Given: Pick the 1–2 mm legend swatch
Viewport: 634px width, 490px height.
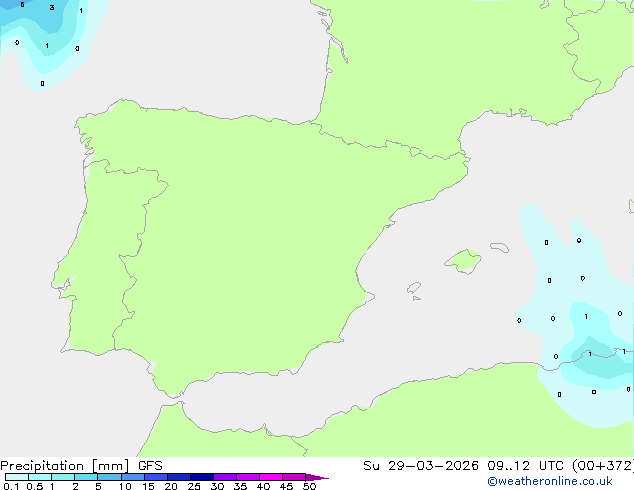Looking at the screenshot, I should point(63,477).
